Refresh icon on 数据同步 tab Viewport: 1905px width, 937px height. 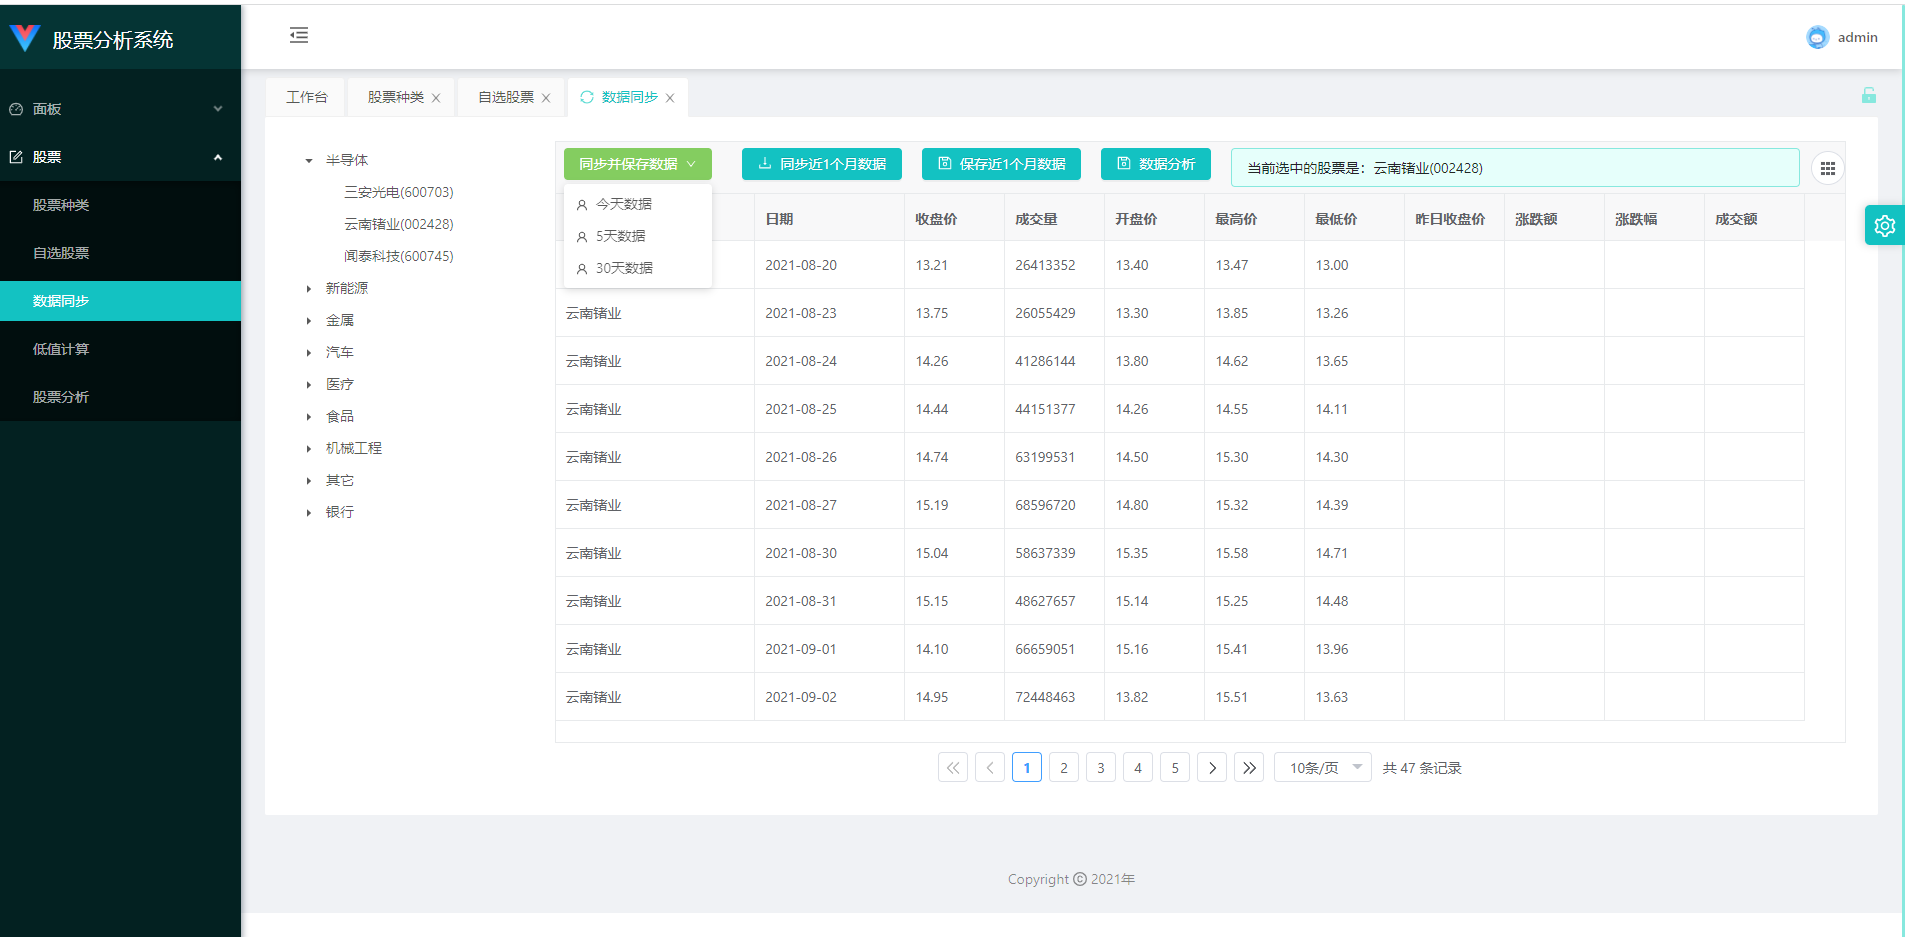pos(587,97)
